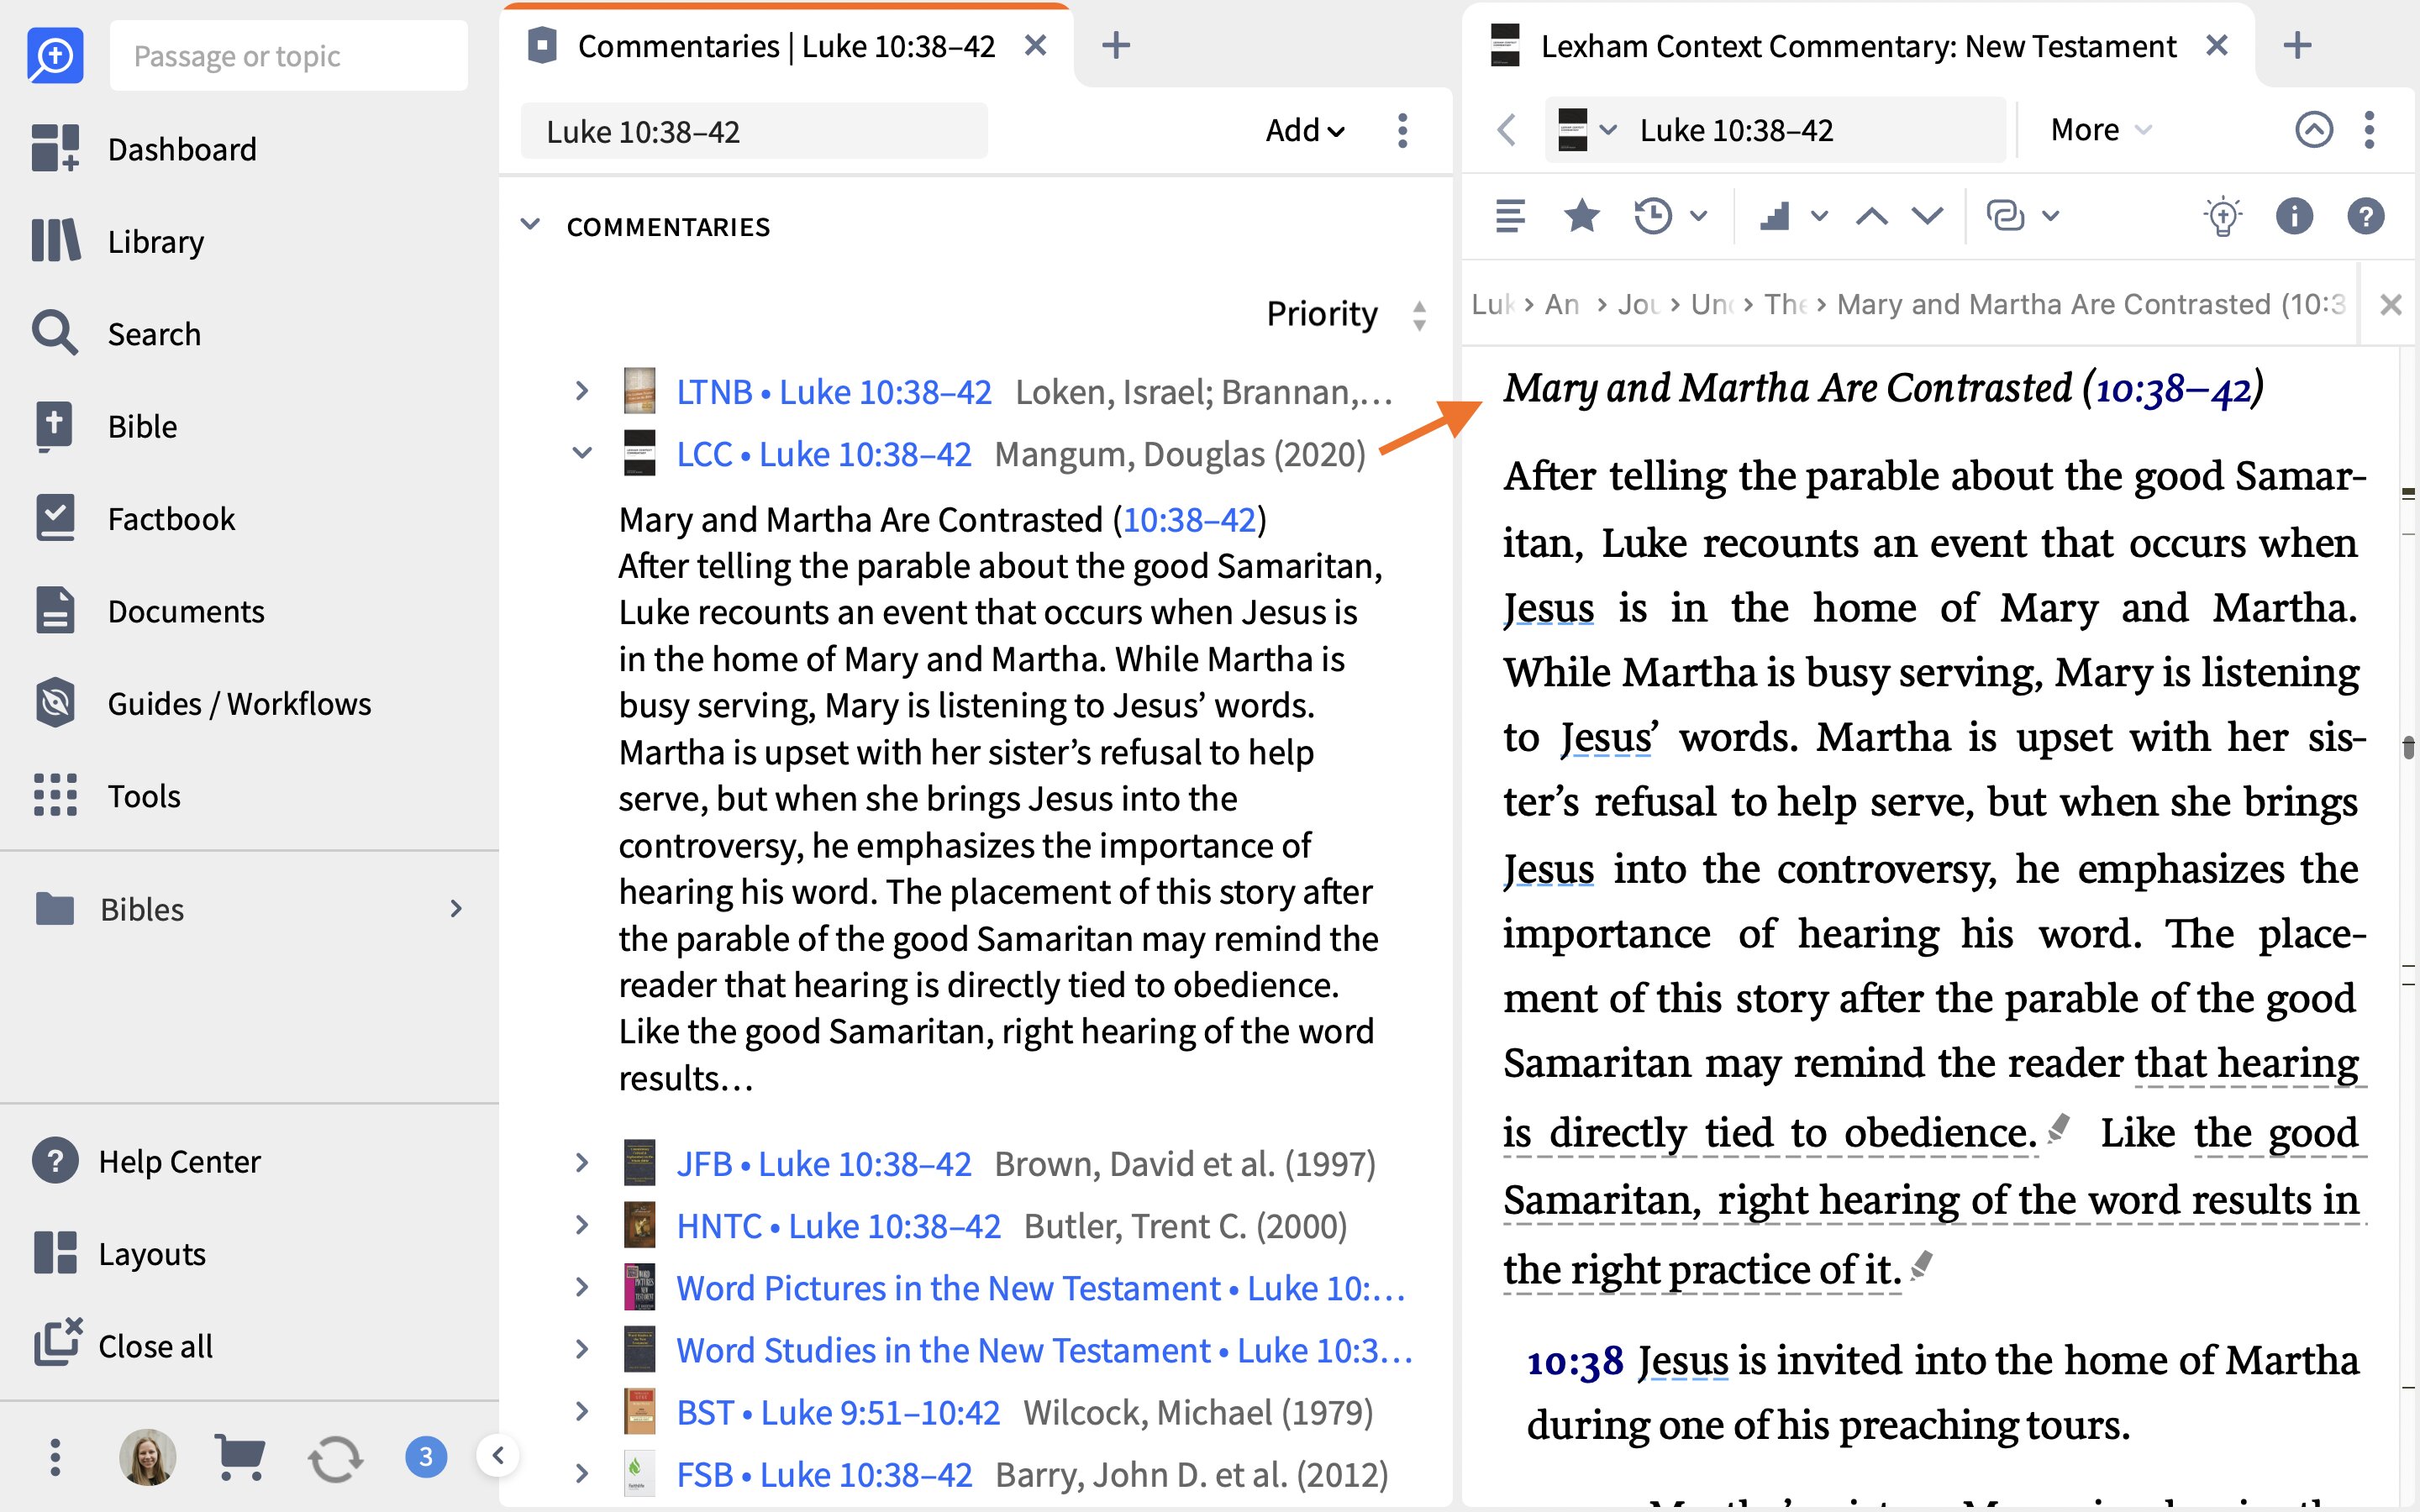The width and height of the screenshot is (2420, 1512).
Task: Open table of contents in commentary panel
Action: coord(1510,216)
